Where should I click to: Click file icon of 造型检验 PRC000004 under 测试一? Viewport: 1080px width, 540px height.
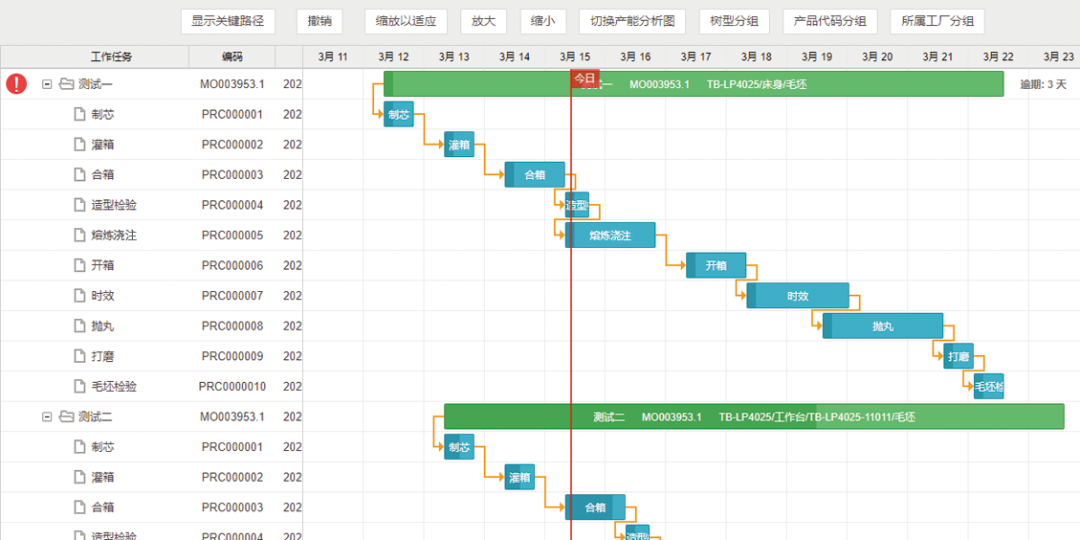(x=79, y=205)
